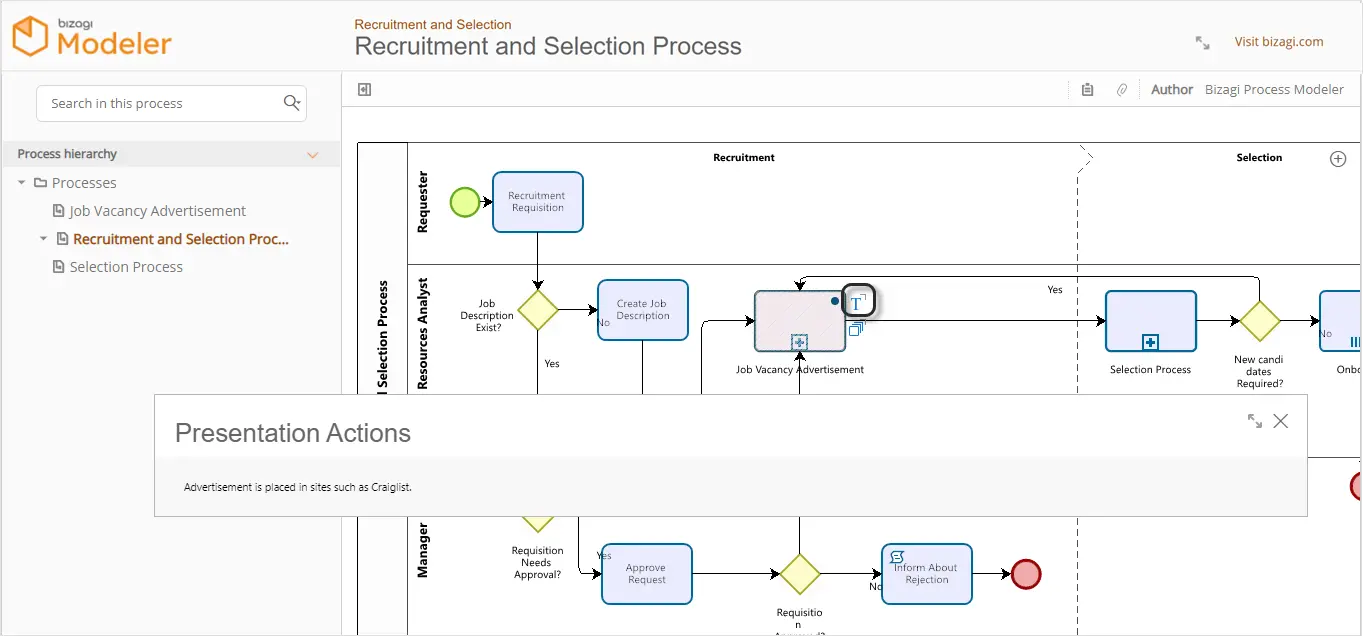This screenshot has height=636, width=1363.
Task: Click the Advertisement is placed in sites text
Action: [x=298, y=487]
